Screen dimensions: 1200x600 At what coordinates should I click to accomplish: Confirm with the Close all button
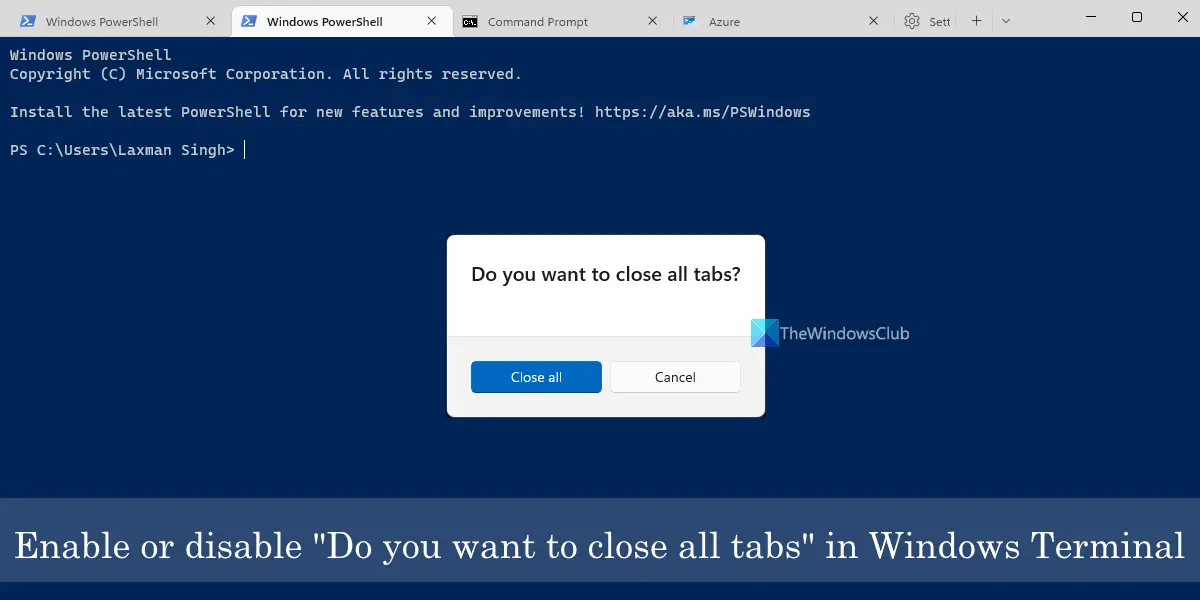coord(536,377)
